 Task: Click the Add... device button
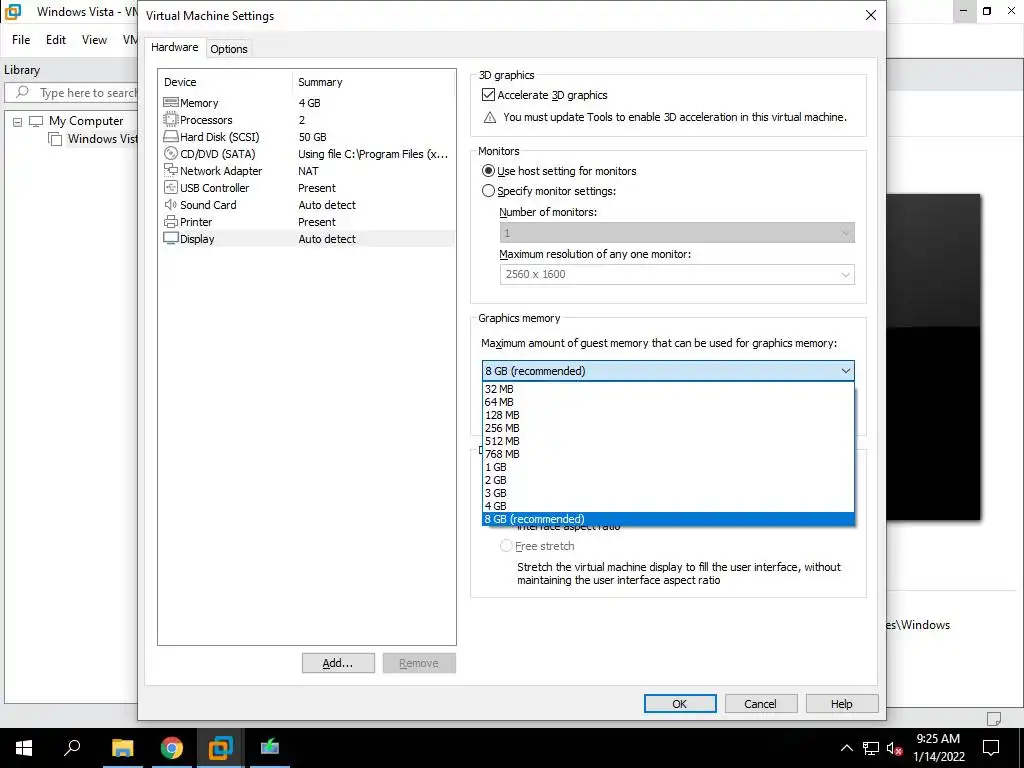(338, 663)
